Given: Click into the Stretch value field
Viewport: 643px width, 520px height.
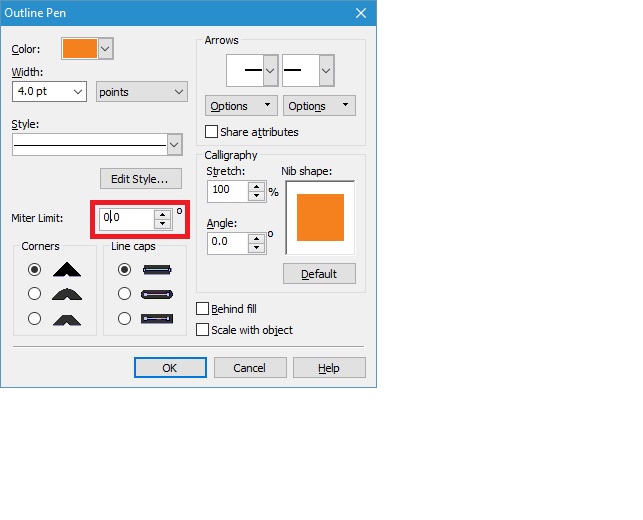Looking at the screenshot, I should click(228, 191).
